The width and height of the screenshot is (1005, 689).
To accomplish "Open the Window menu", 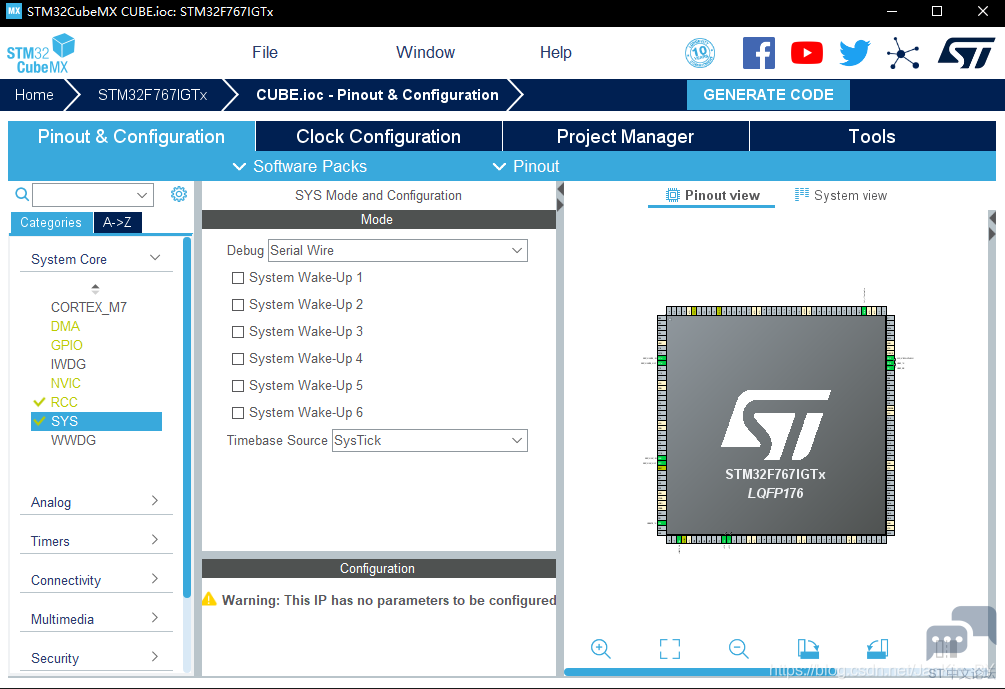I will pyautogui.click(x=425, y=53).
